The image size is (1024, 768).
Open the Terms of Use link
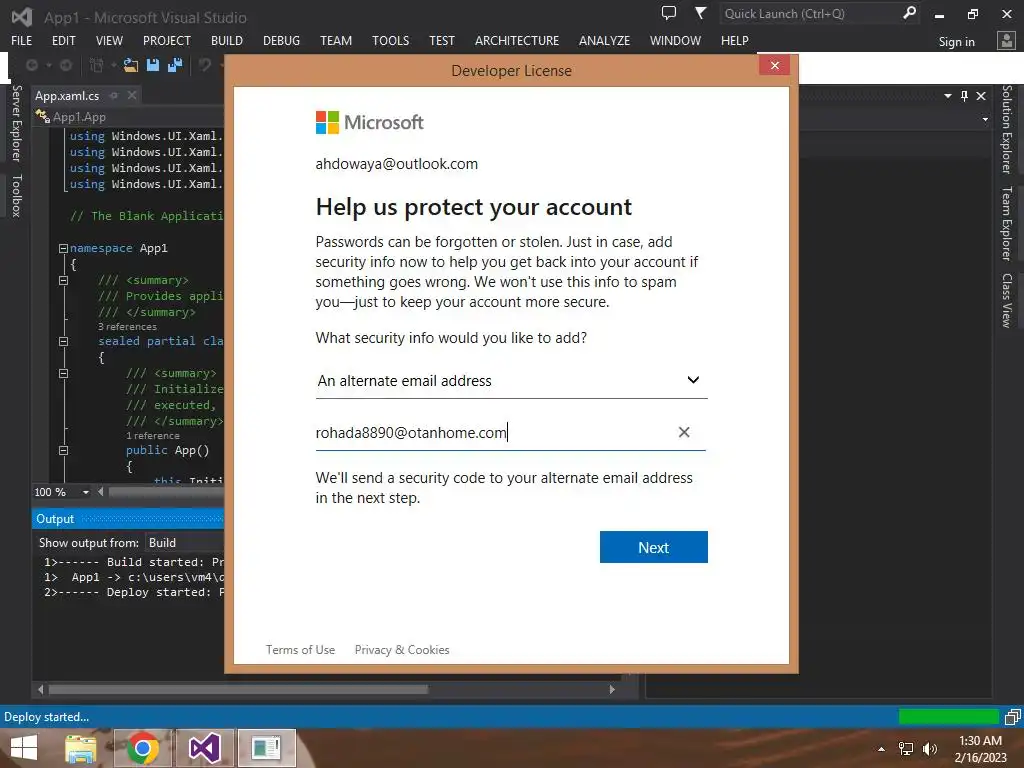(300, 650)
